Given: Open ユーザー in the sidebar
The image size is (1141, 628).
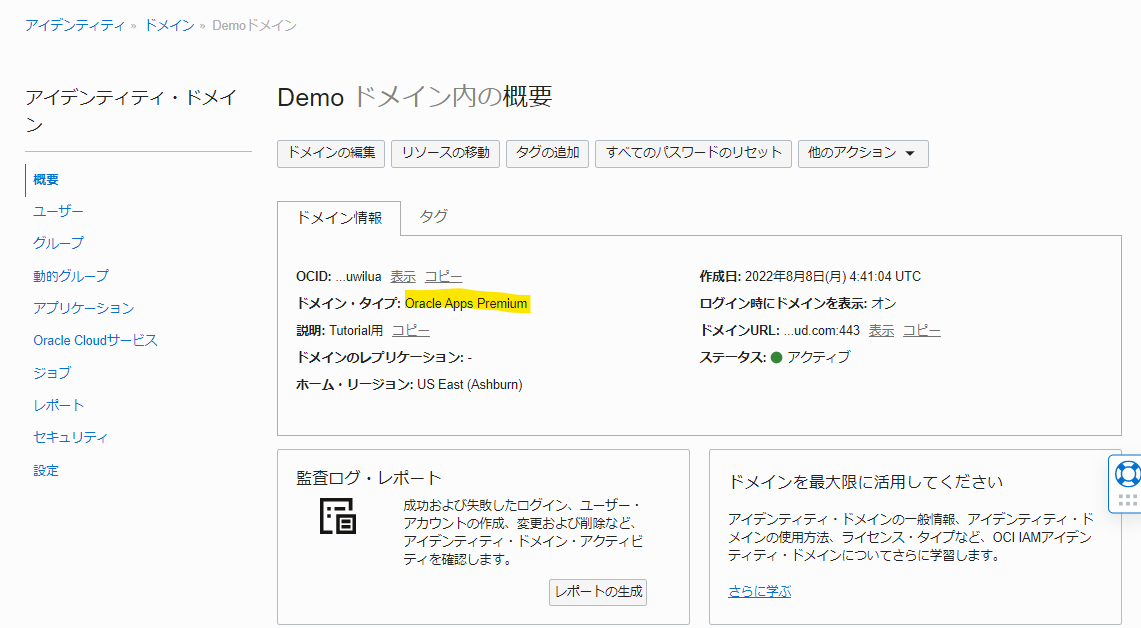Looking at the screenshot, I should [x=58, y=211].
